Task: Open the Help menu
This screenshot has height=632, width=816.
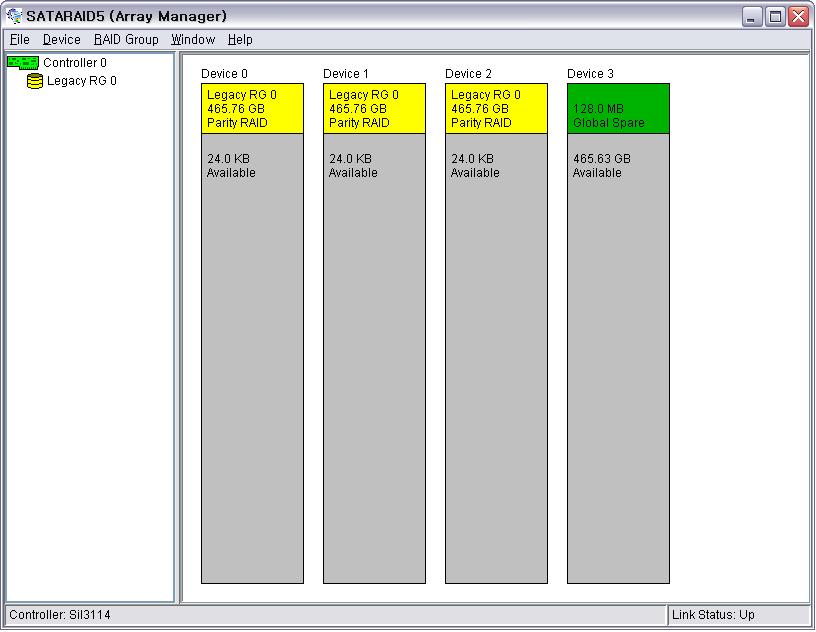Action: 240,40
